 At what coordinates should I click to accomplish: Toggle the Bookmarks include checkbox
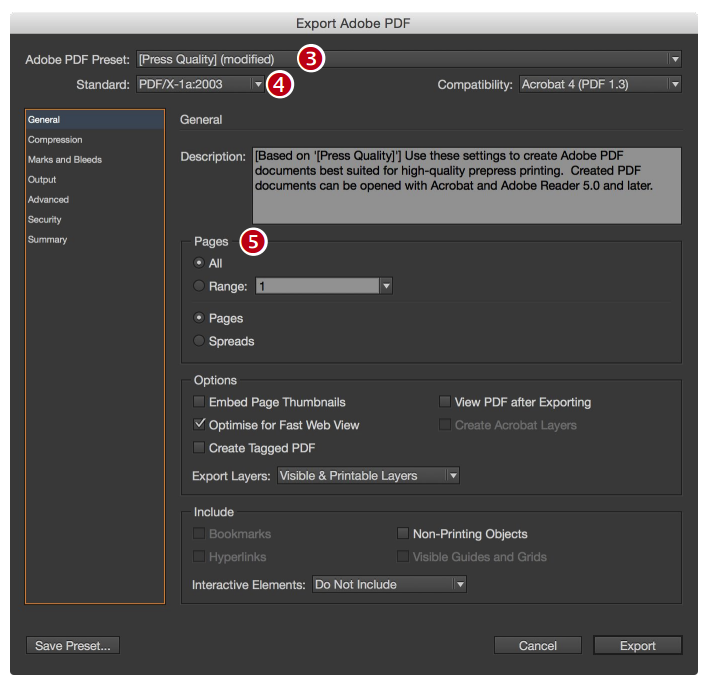(199, 534)
